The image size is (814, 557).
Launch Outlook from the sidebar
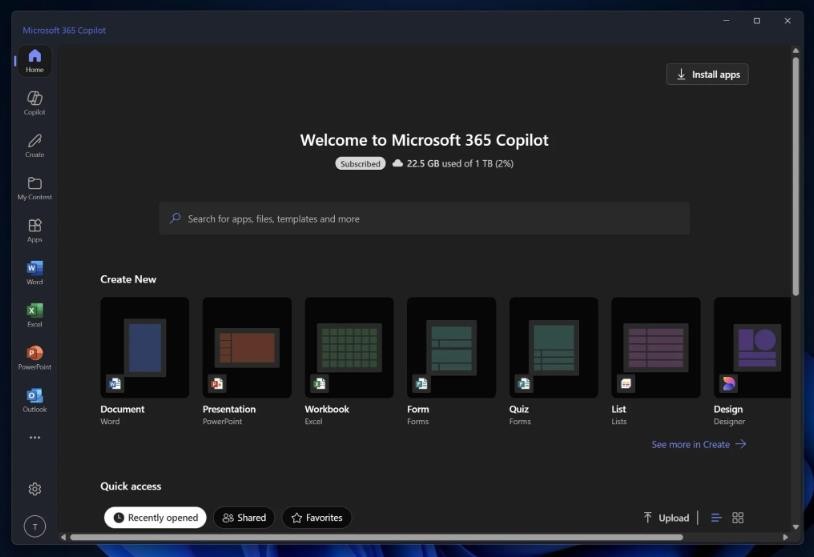pos(35,400)
